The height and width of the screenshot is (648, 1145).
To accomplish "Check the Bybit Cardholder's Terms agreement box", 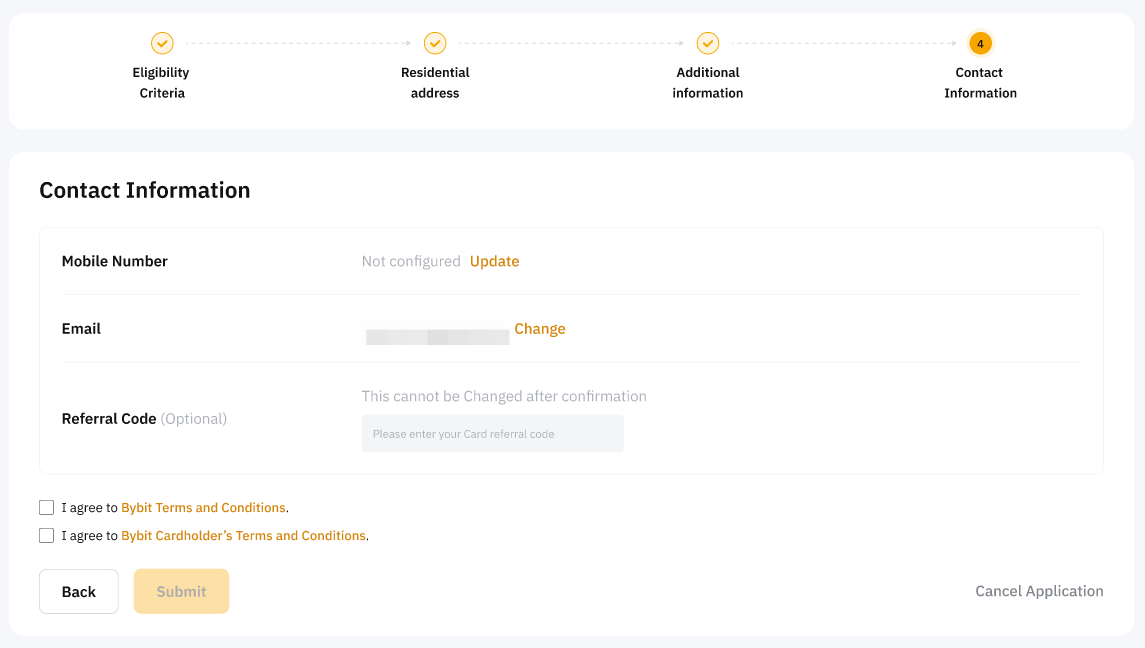I will (x=47, y=536).
